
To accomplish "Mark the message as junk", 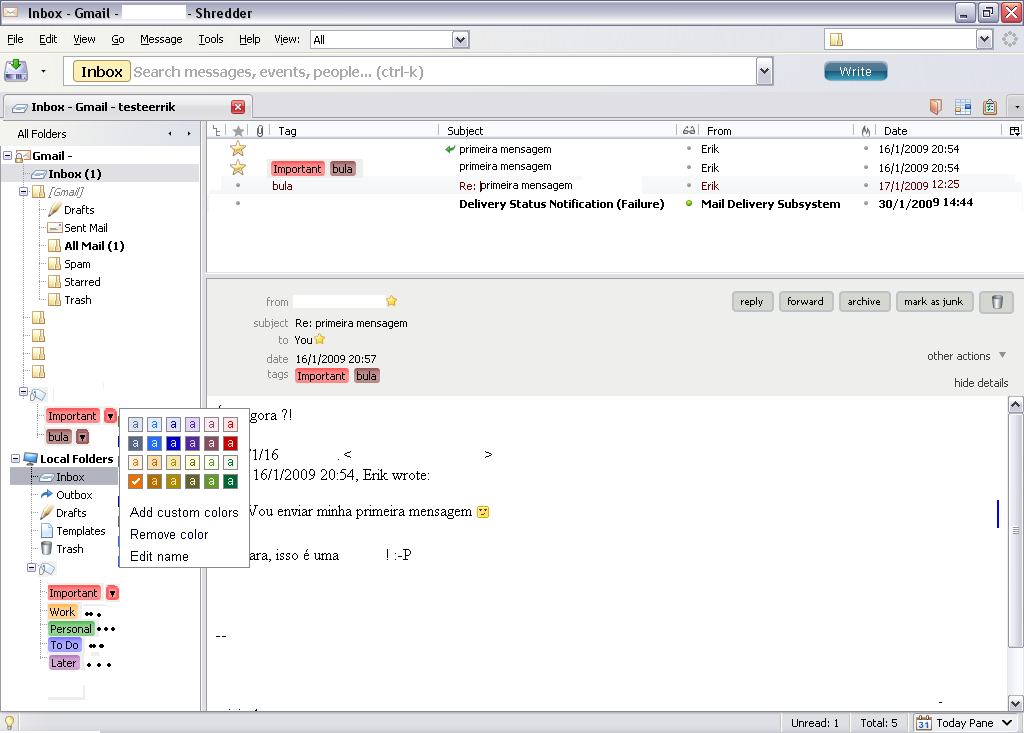I will (x=934, y=302).
